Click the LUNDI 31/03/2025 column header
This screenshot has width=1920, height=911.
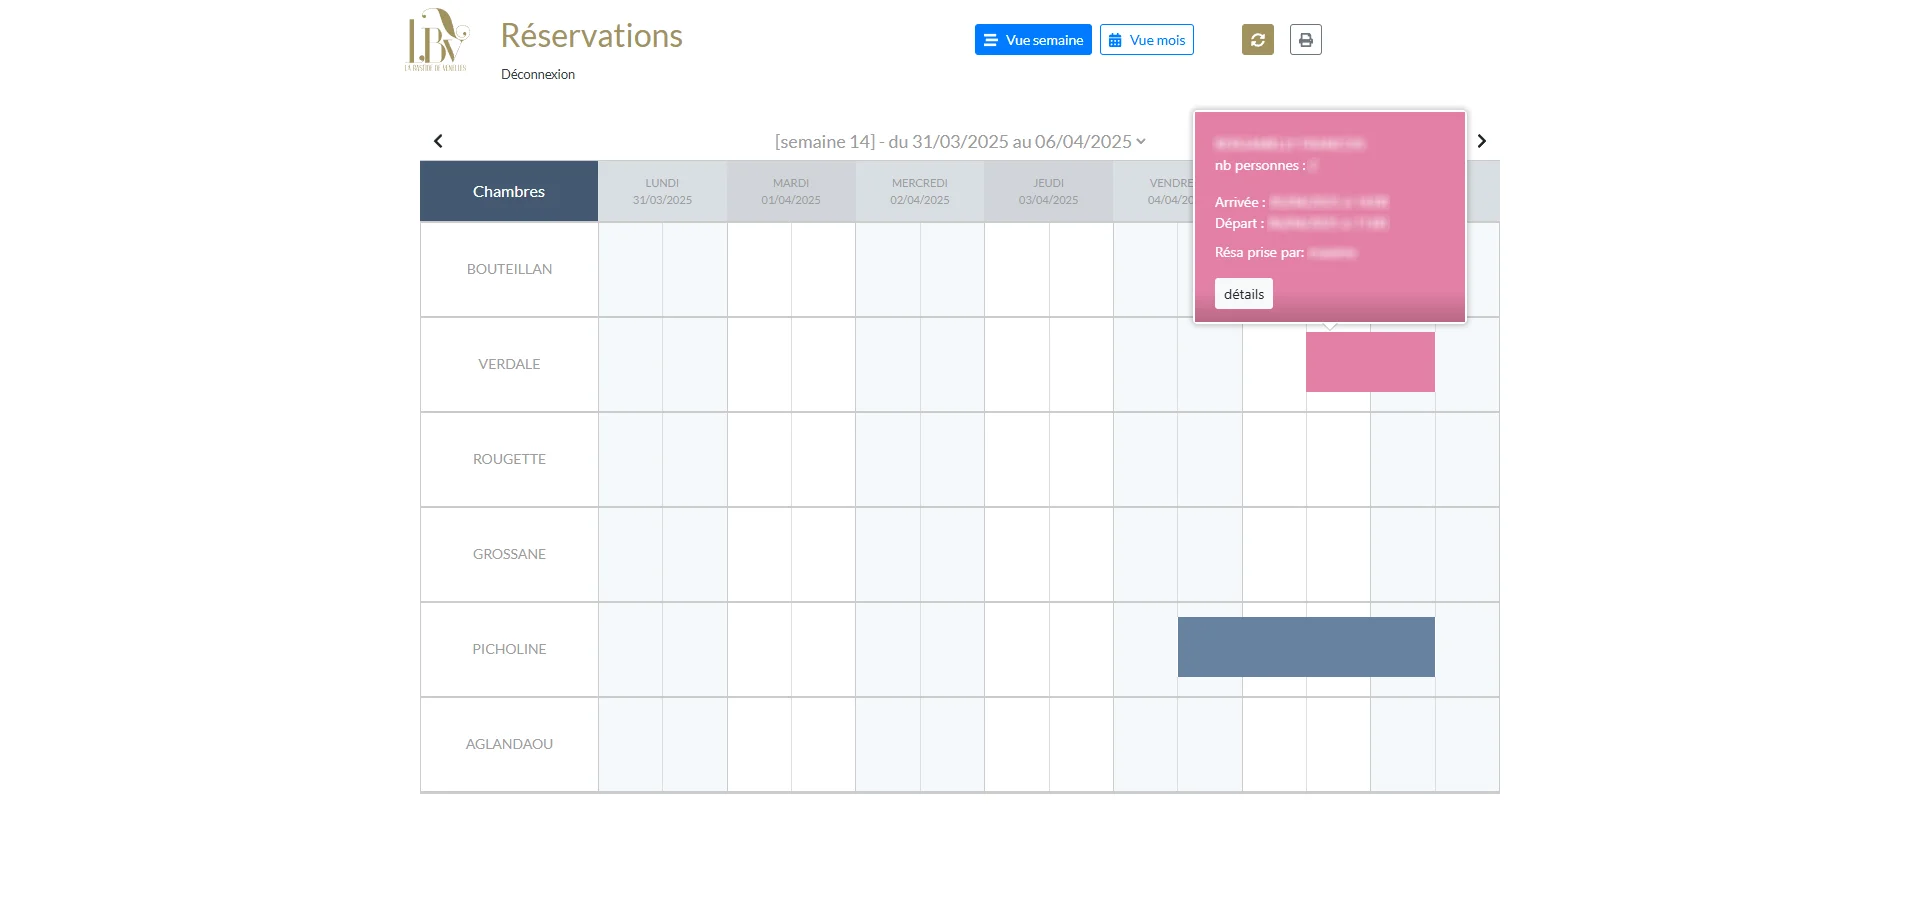click(x=662, y=191)
